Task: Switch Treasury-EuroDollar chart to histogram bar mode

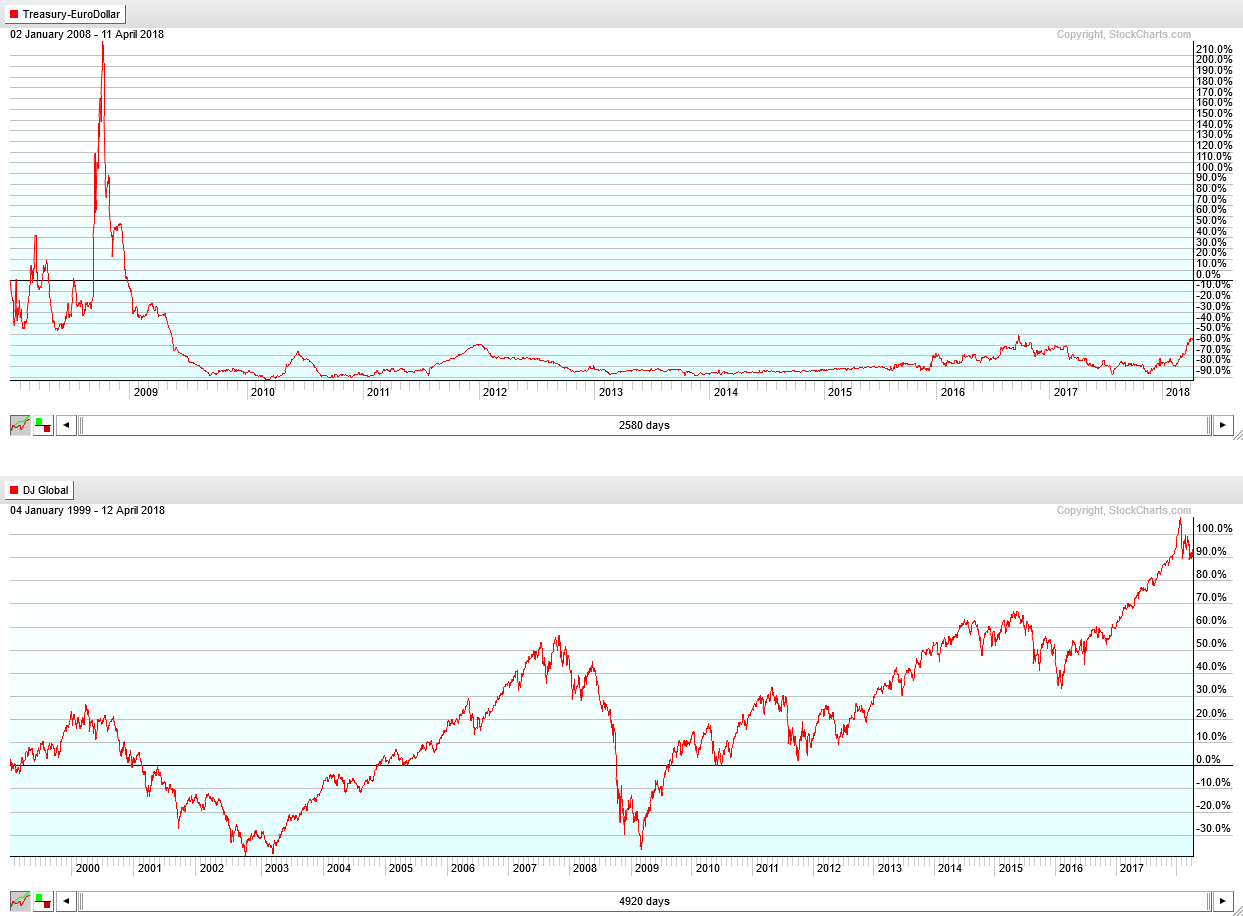Action: [43, 425]
